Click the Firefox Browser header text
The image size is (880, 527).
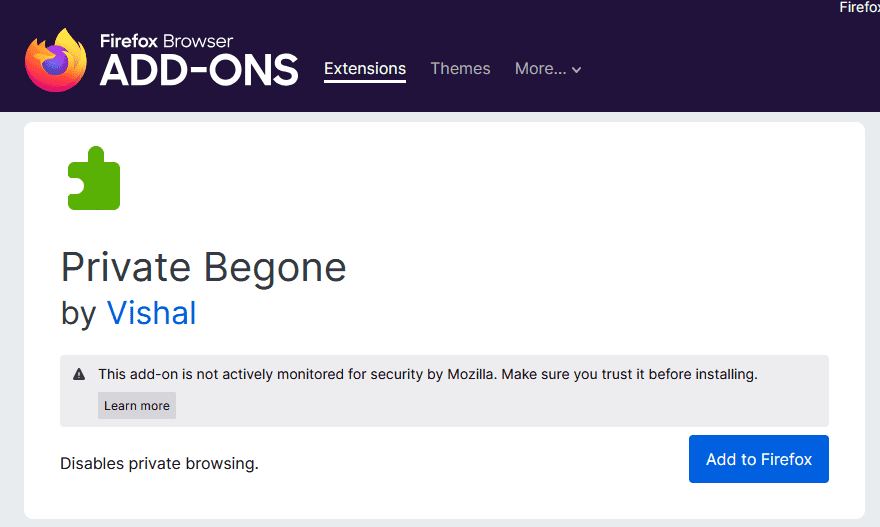(166, 41)
